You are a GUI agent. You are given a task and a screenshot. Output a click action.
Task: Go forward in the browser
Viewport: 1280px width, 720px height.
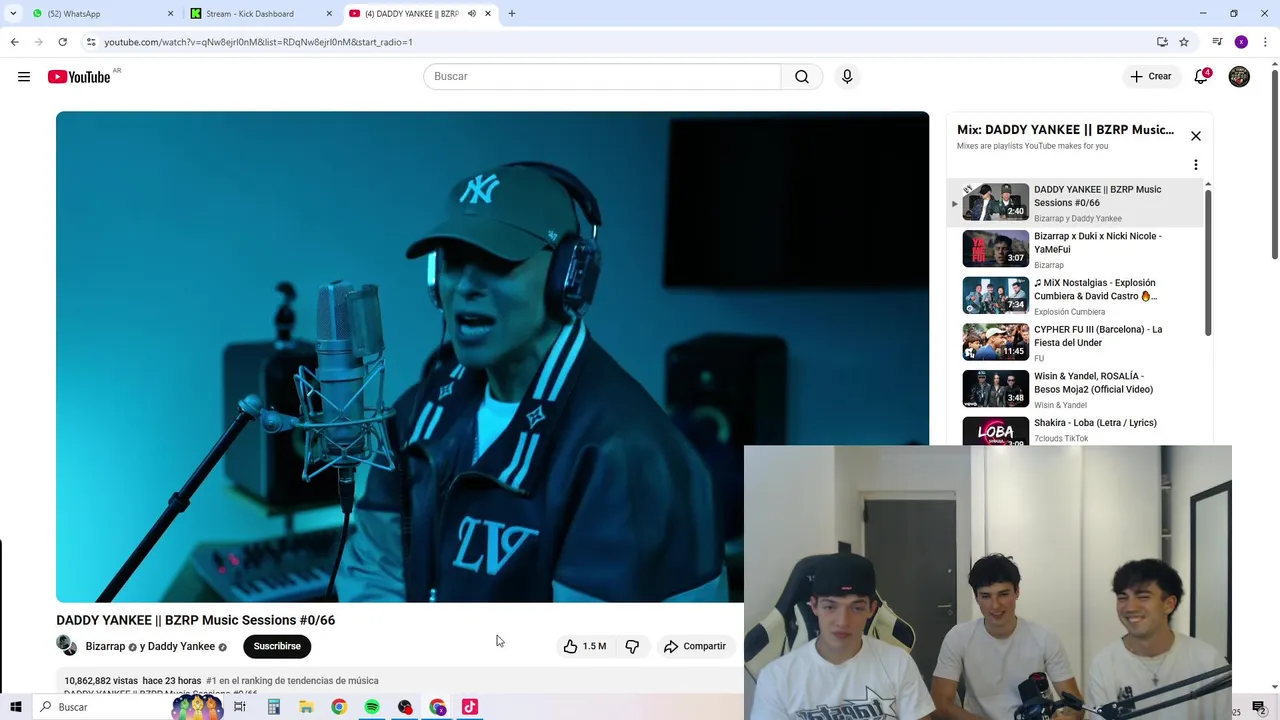[39, 42]
